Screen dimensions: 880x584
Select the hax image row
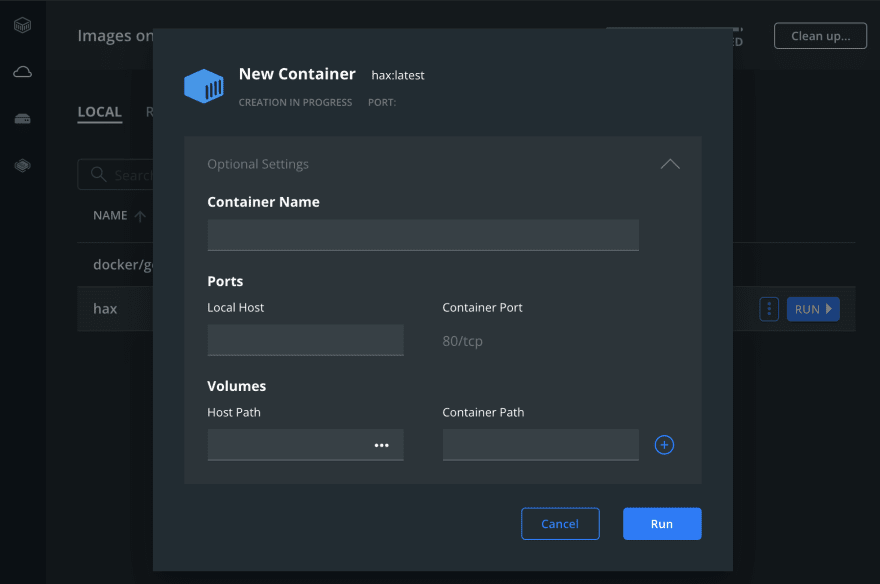(x=466, y=309)
